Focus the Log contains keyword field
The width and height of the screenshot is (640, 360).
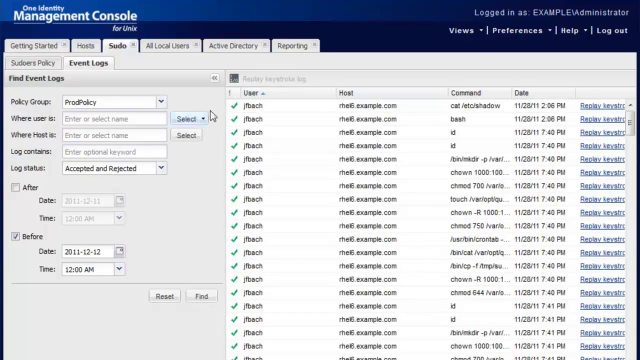click(115, 152)
